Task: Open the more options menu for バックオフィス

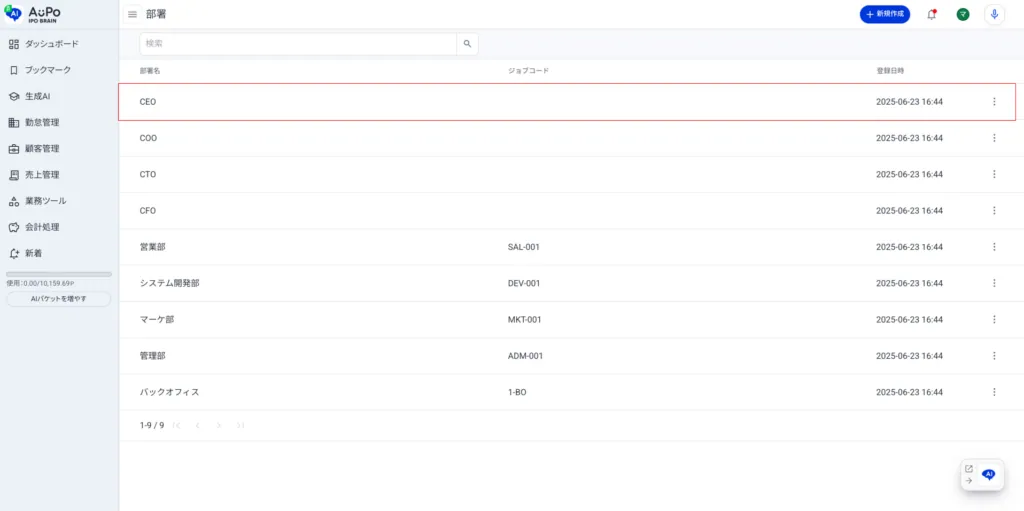Action: tap(994, 392)
